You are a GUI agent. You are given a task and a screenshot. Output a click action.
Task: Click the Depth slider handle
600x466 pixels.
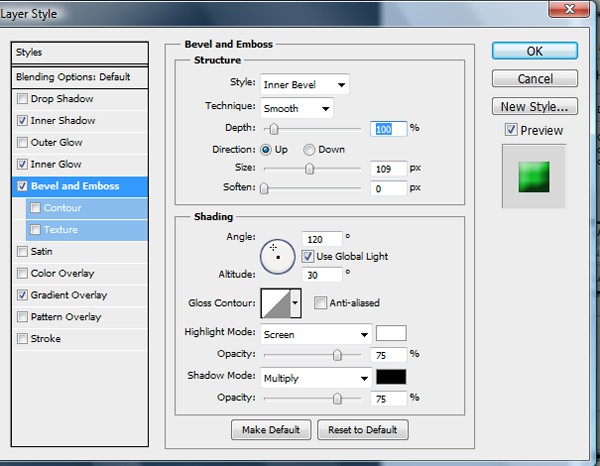(274, 129)
